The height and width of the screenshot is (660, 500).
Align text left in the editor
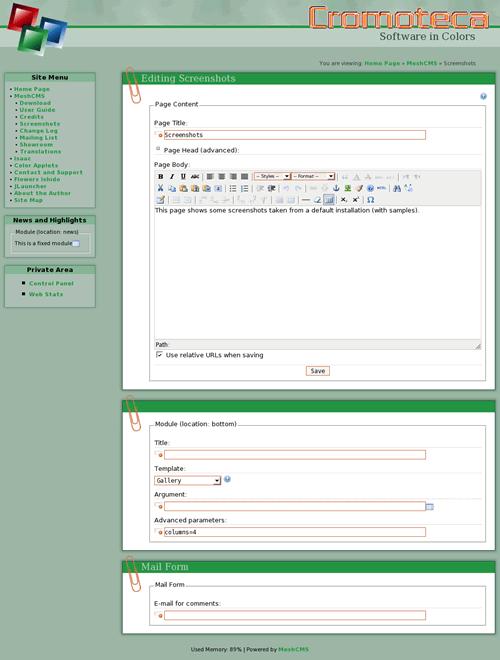[x=210, y=176]
